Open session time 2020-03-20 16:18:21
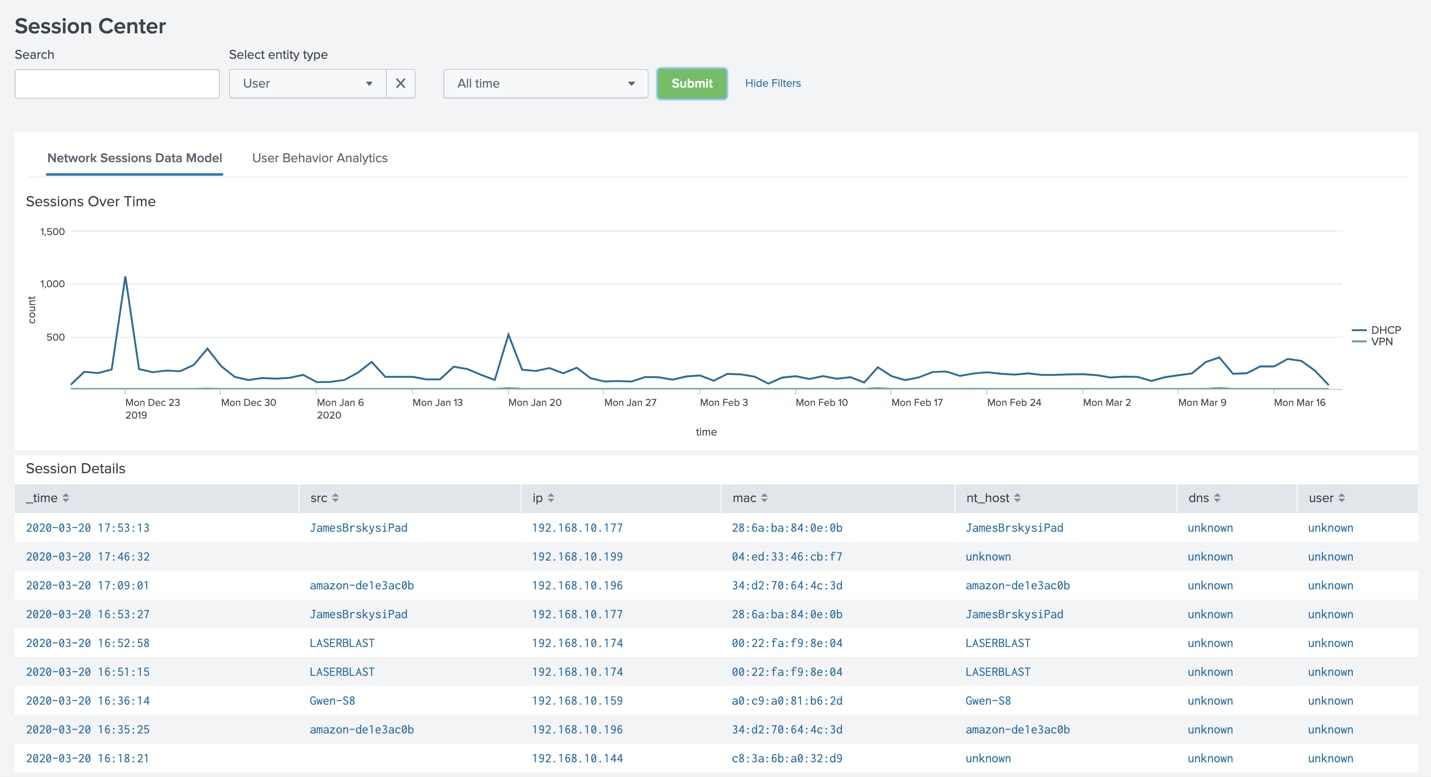Image resolution: width=1431 pixels, height=777 pixels. (88, 759)
